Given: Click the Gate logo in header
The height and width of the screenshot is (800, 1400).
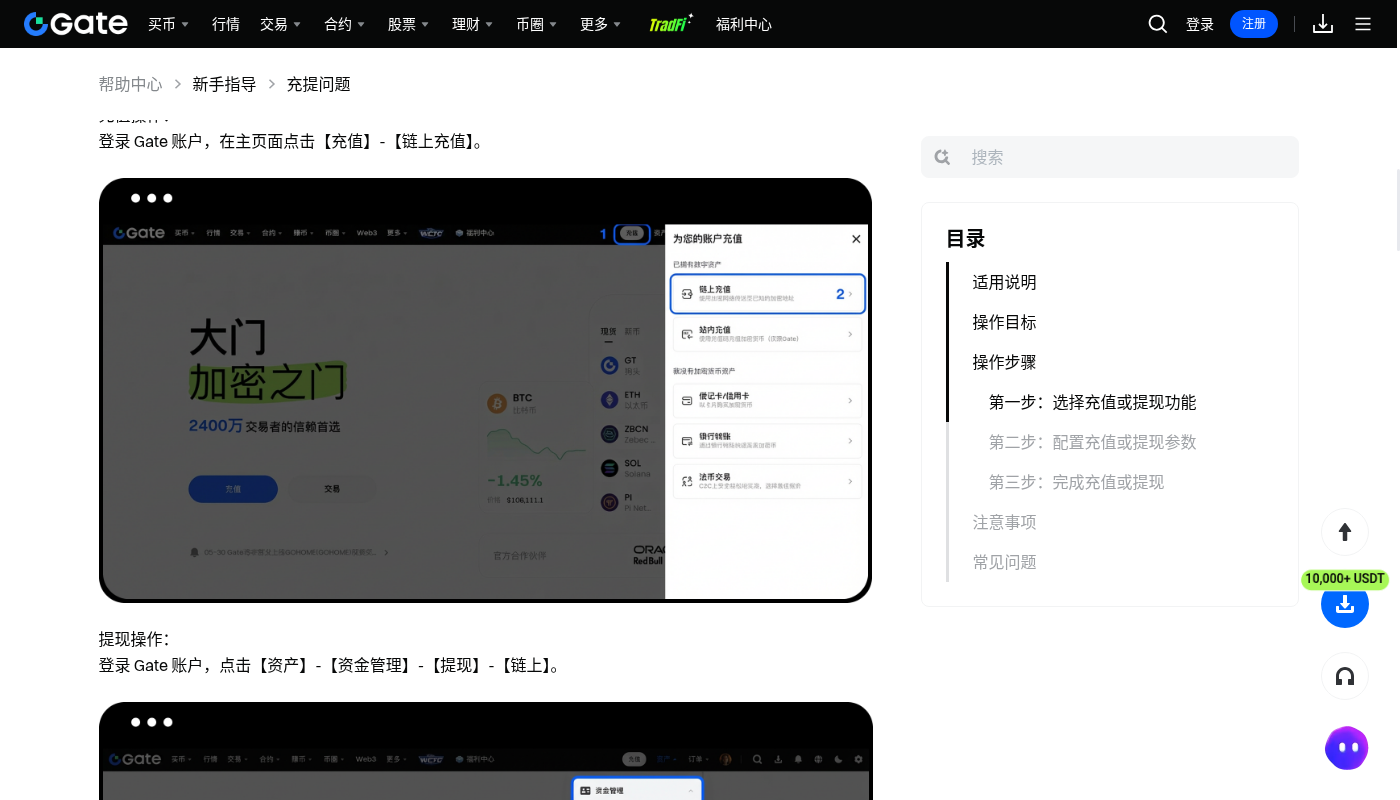Looking at the screenshot, I should [x=76, y=24].
